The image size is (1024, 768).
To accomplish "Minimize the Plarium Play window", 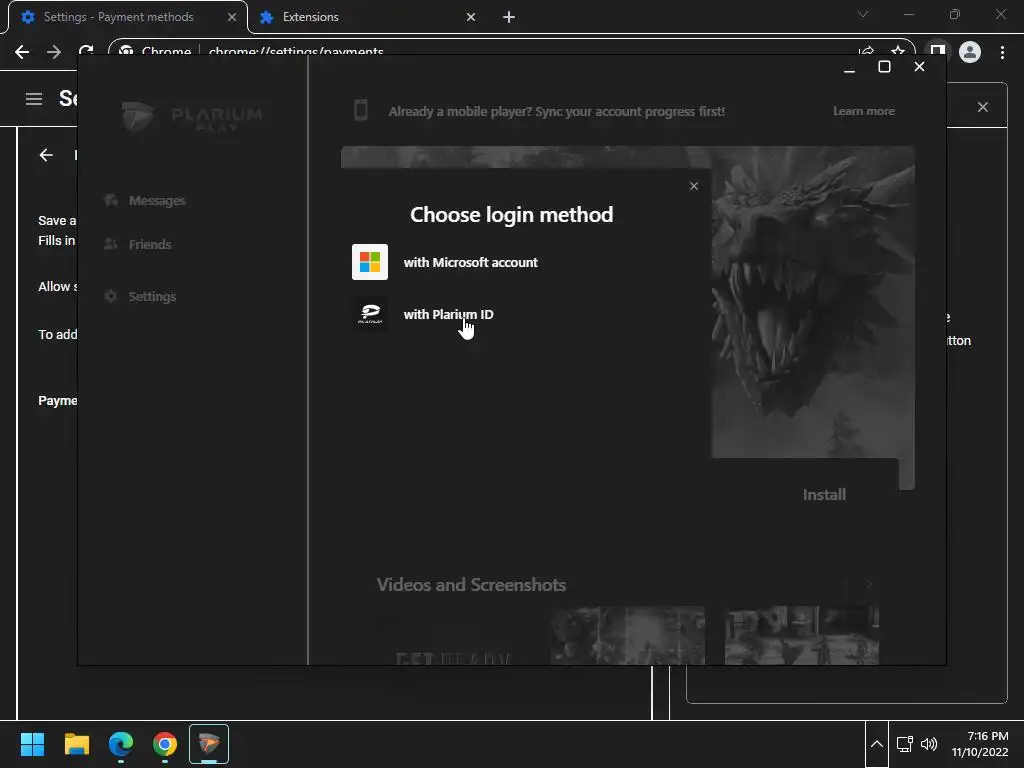I will pos(849,67).
